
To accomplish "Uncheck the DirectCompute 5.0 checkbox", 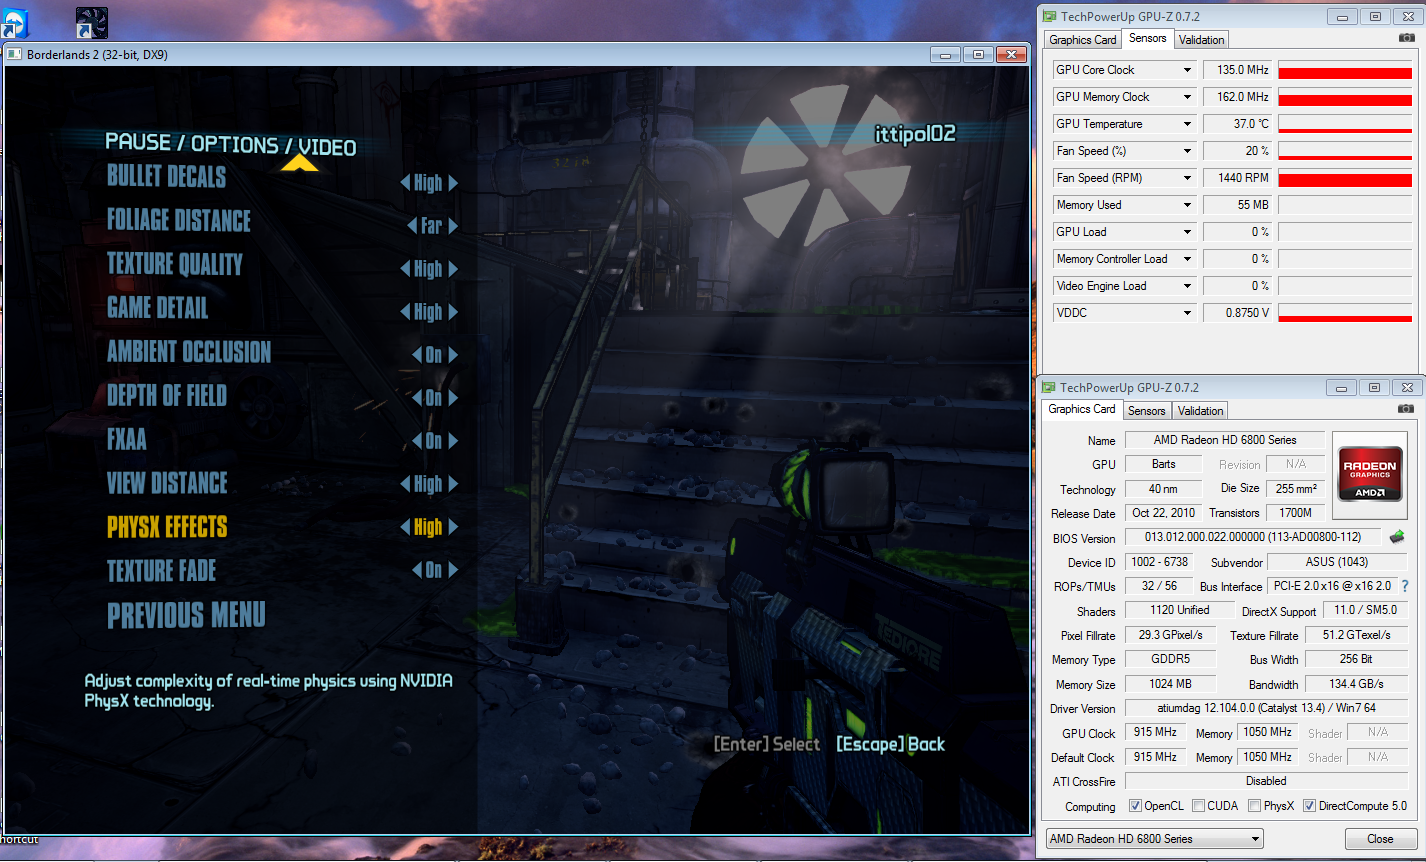I will click(1309, 806).
